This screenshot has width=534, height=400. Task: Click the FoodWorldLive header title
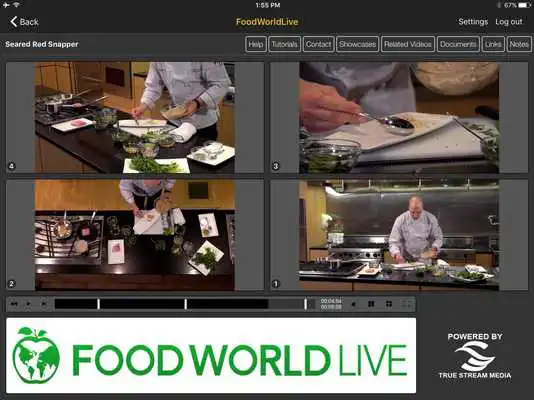pos(267,22)
